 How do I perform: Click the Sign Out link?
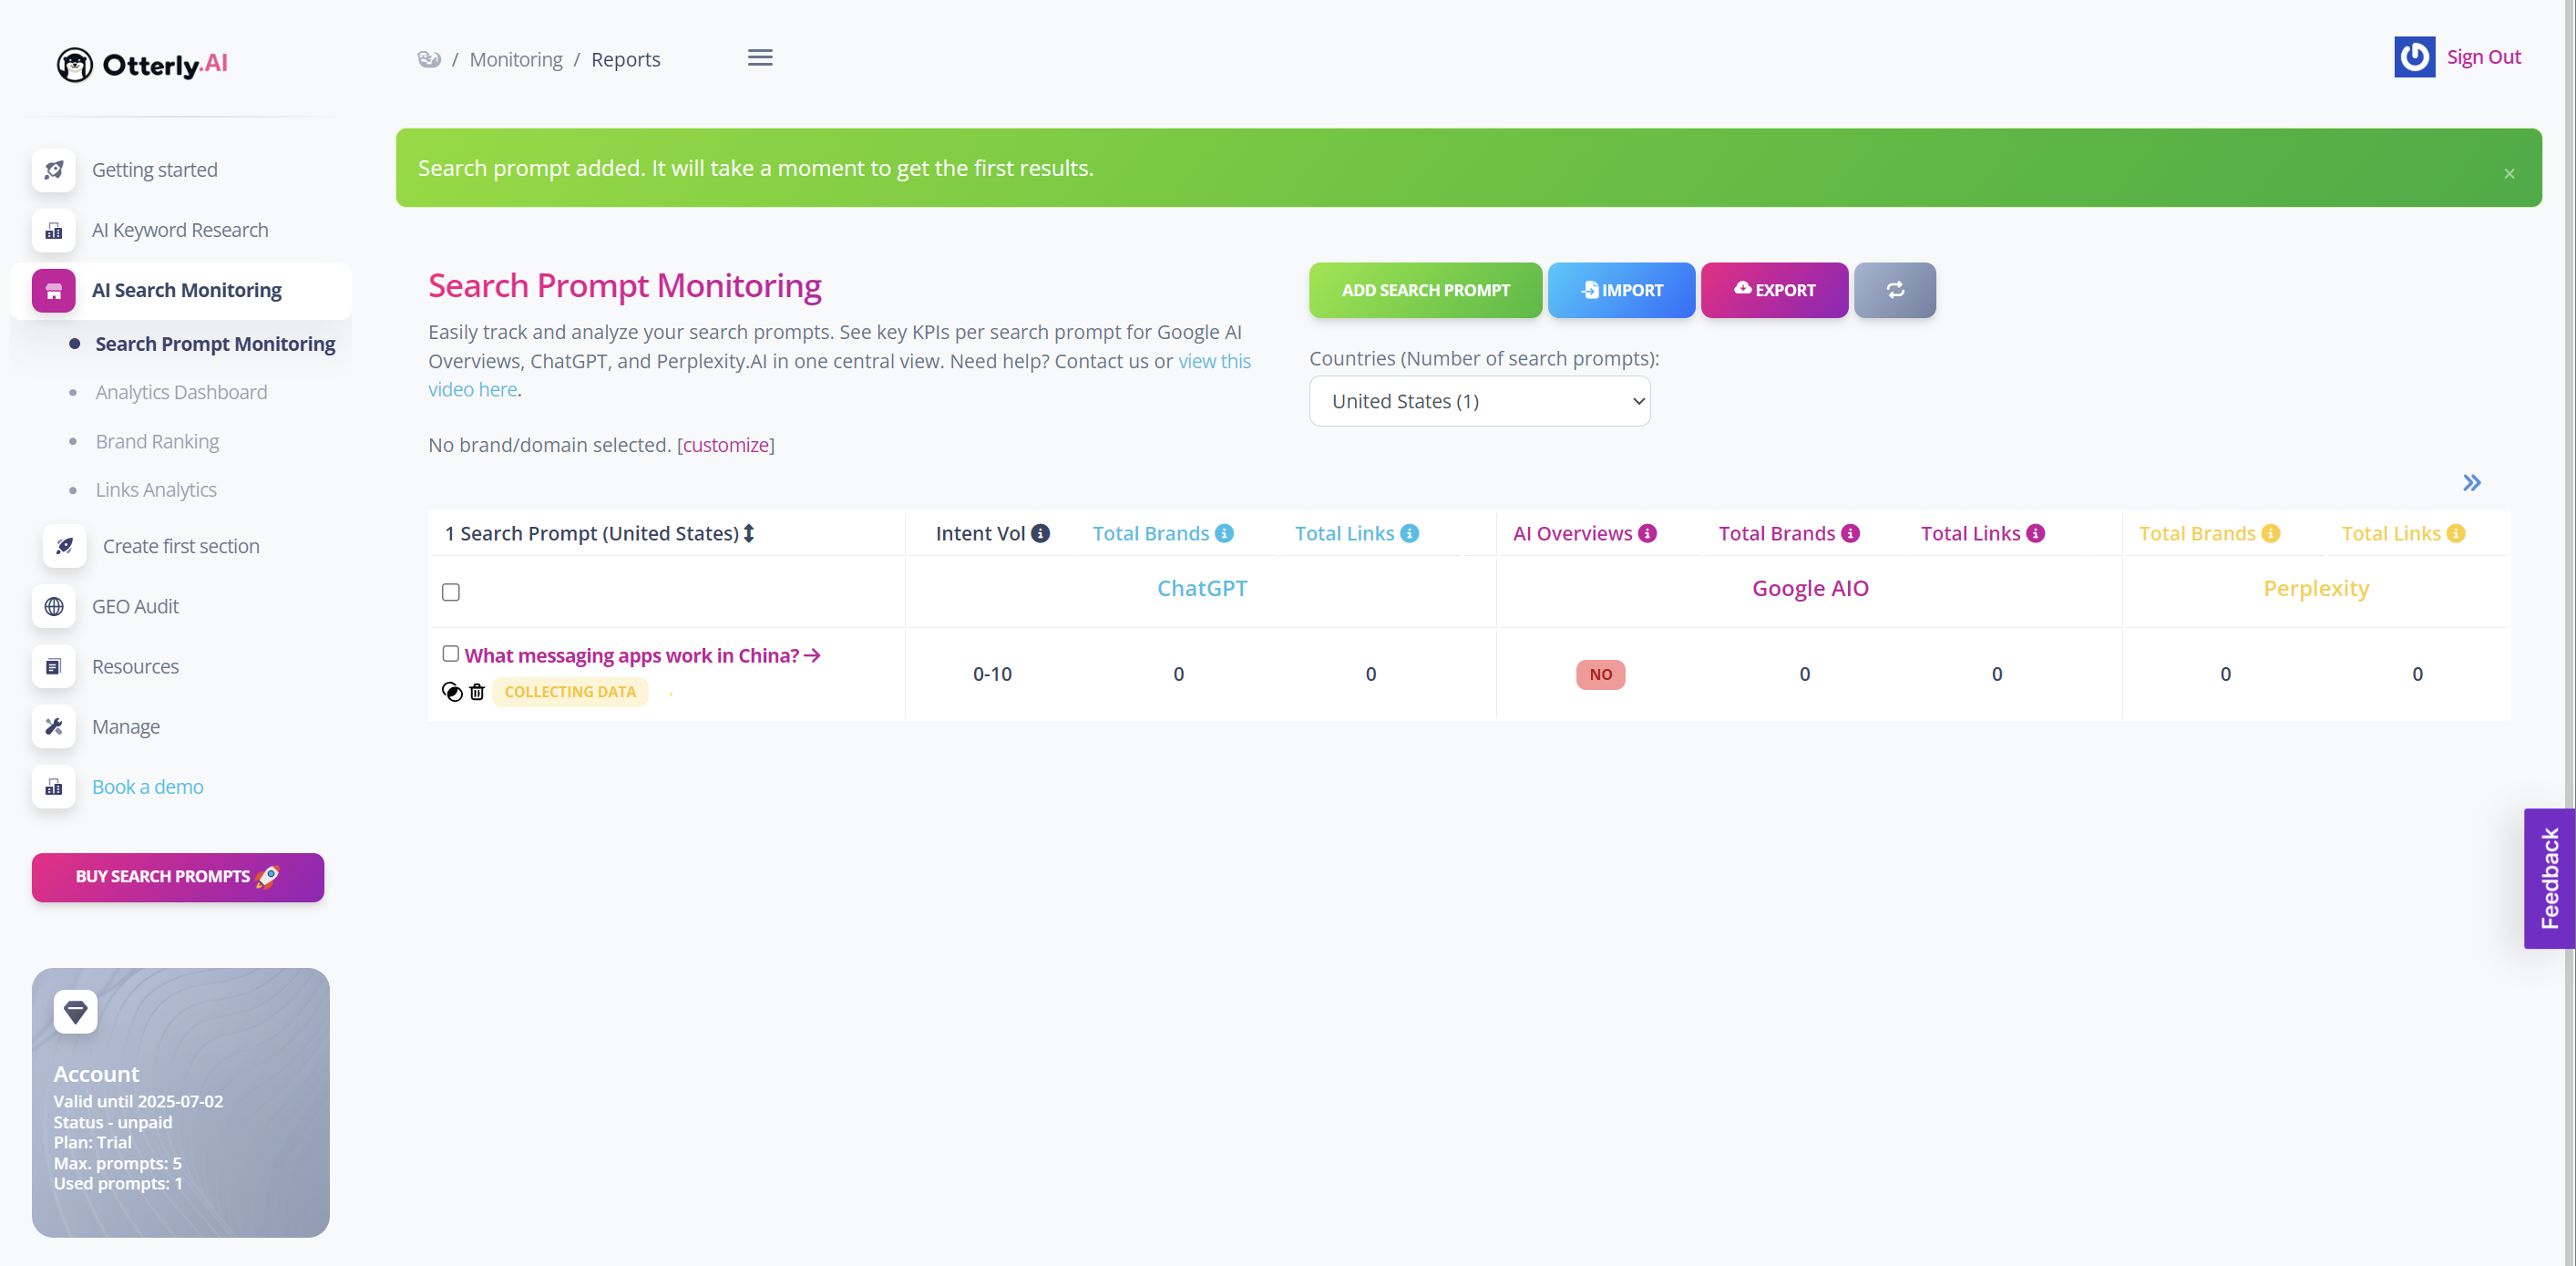(x=2483, y=57)
